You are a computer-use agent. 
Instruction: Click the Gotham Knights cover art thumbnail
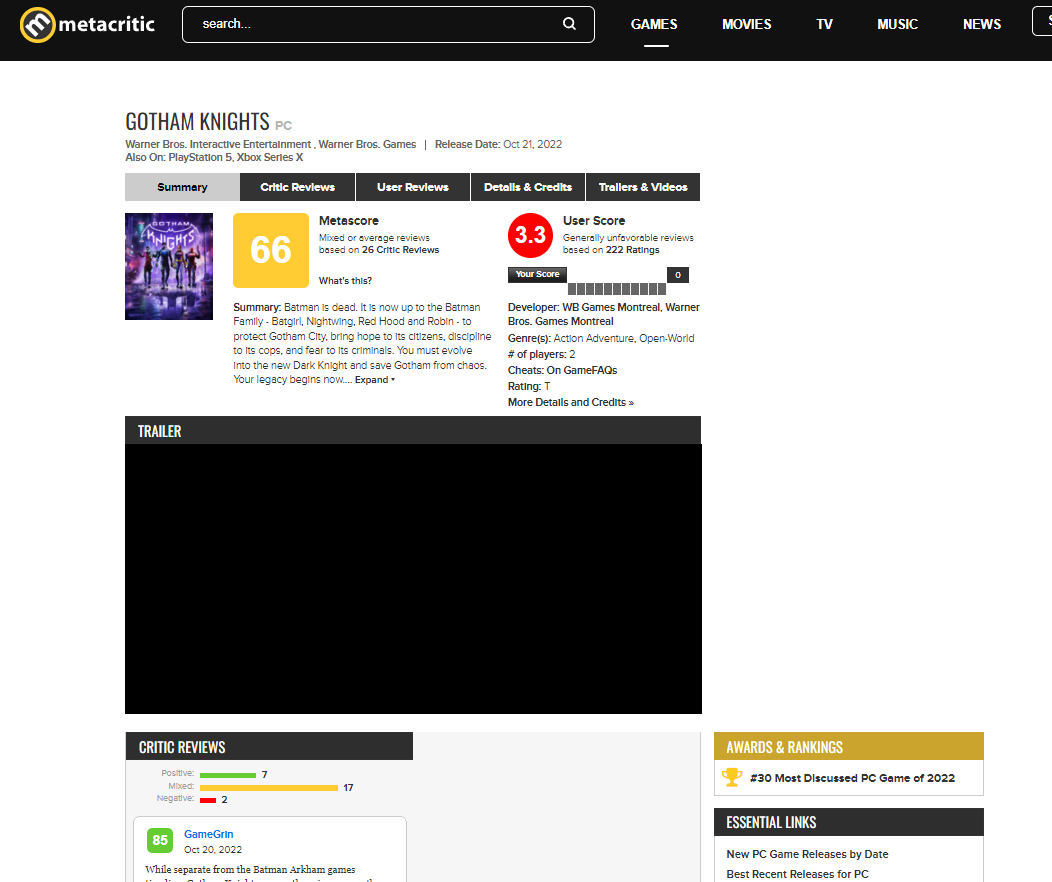tap(169, 266)
